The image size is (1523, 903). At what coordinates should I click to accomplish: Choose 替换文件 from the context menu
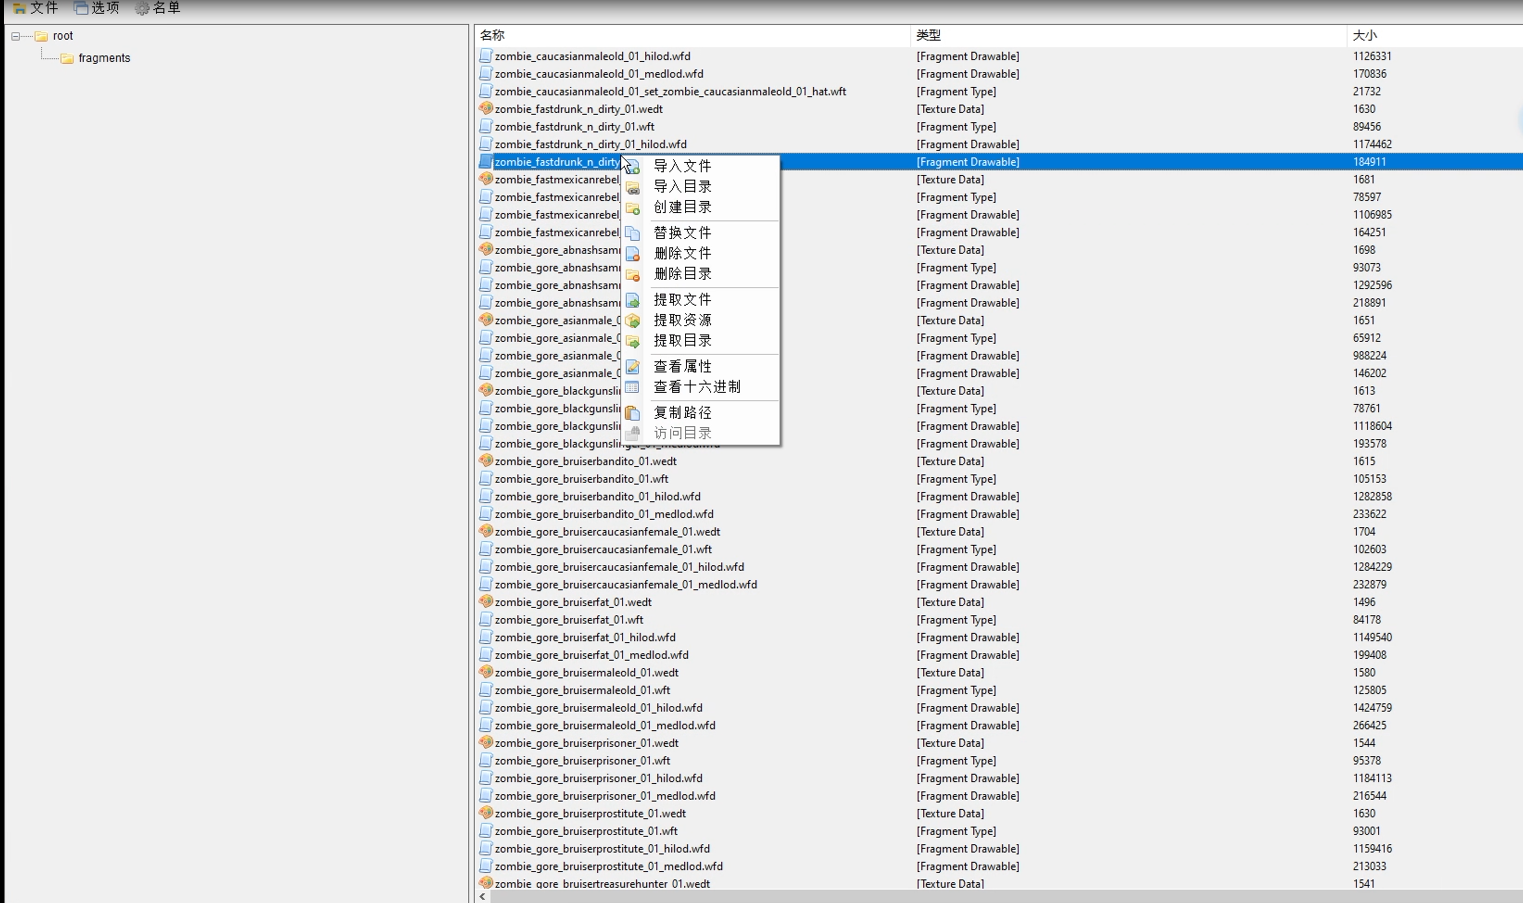coord(682,233)
